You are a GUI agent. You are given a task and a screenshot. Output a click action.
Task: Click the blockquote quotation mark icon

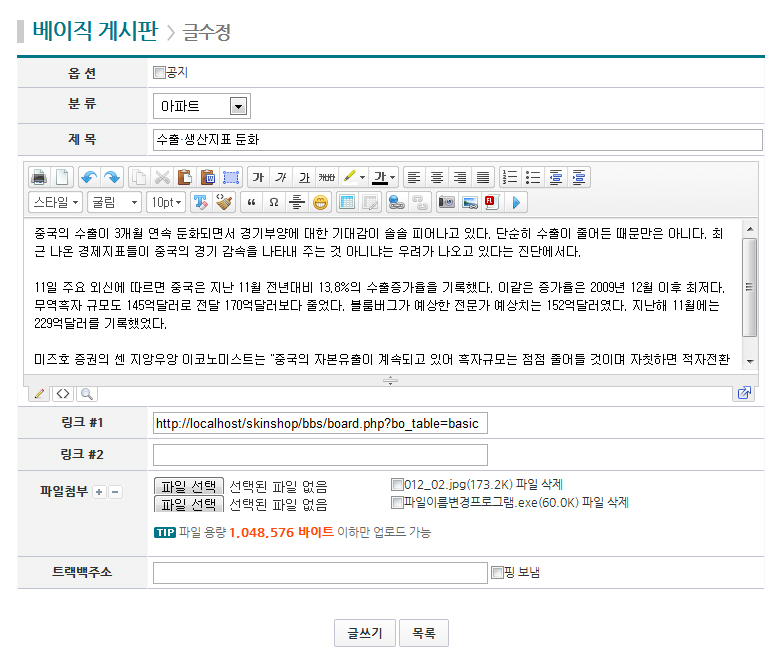point(251,202)
